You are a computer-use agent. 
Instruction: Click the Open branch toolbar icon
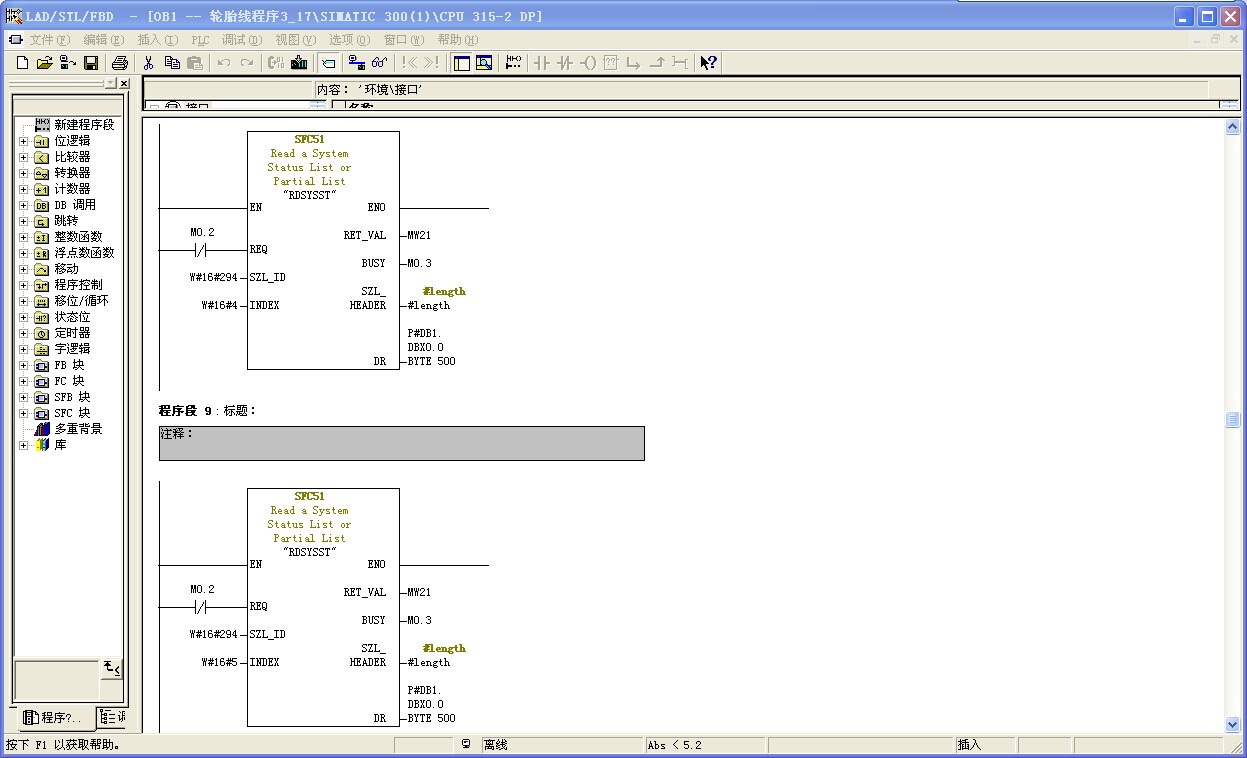click(x=634, y=63)
